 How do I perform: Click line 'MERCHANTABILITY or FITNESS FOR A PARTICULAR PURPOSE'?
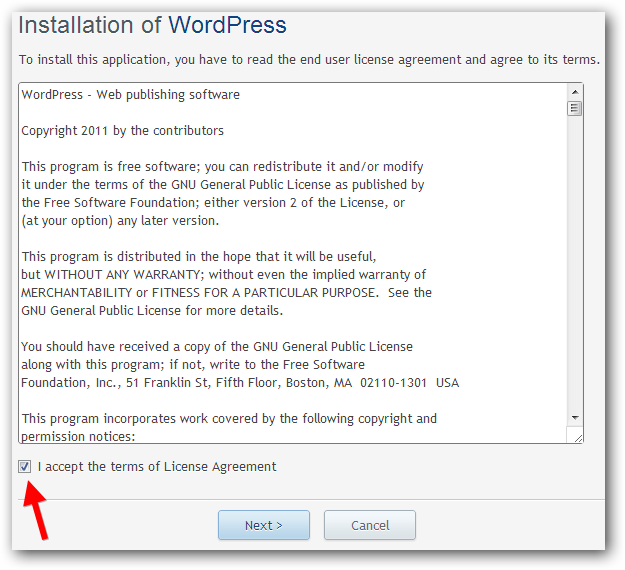coord(226,293)
